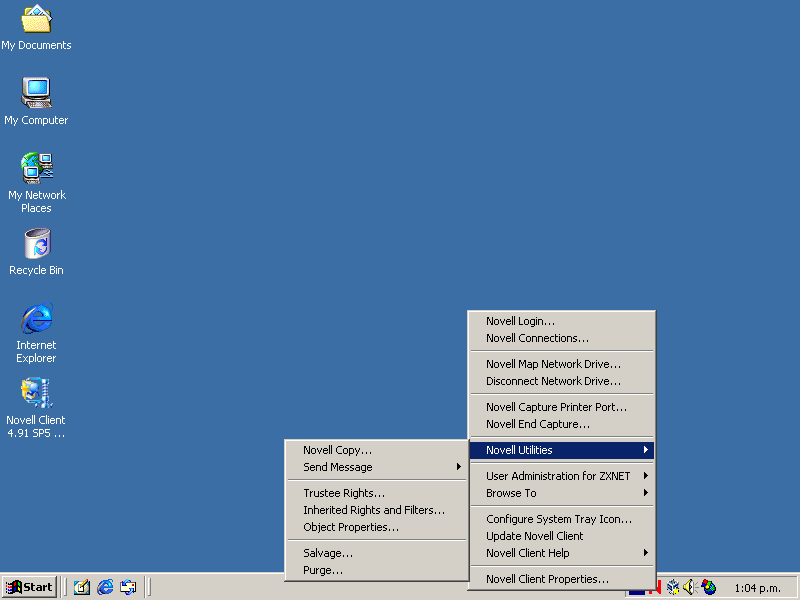Screen dimensions: 800x600
Task: Launch Internet Explorer from Quick Launch
Action: (105, 587)
